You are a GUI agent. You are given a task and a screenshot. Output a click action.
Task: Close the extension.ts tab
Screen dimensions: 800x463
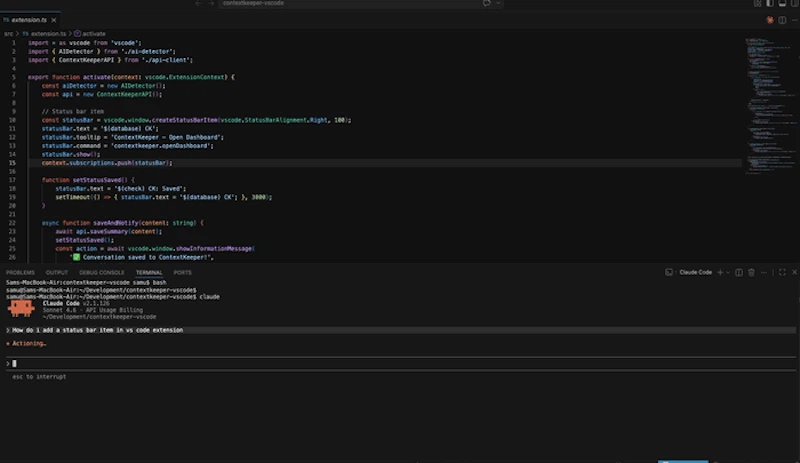[x=54, y=20]
